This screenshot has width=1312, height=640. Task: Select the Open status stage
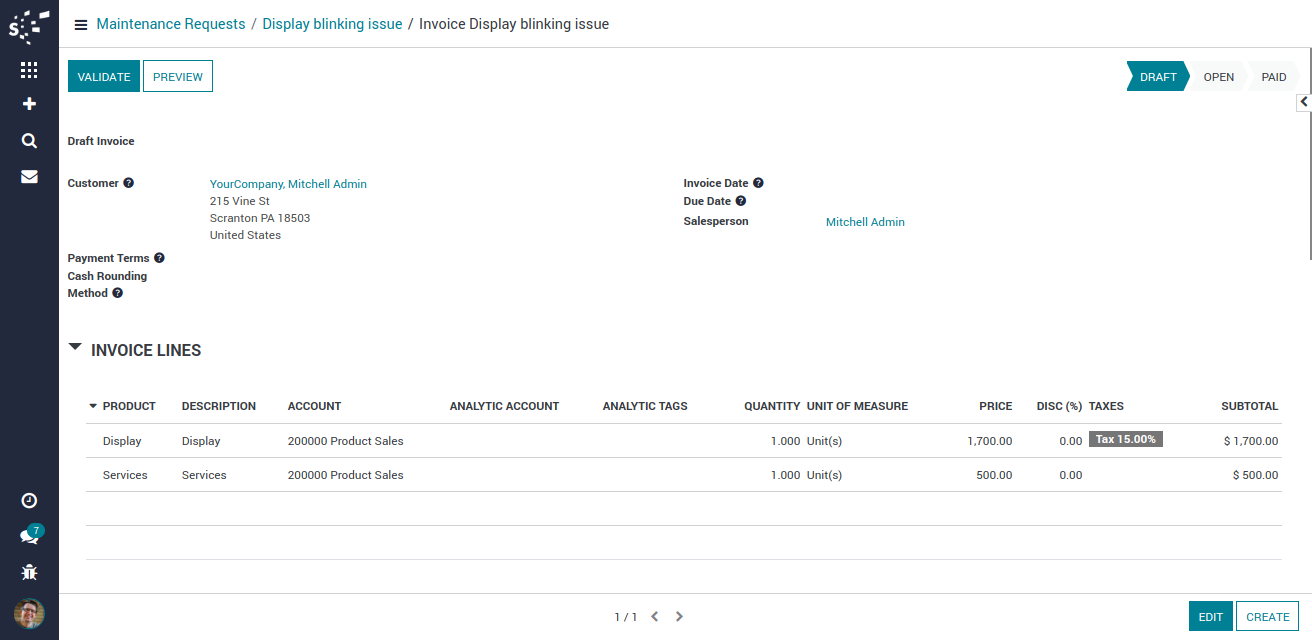(1218, 77)
